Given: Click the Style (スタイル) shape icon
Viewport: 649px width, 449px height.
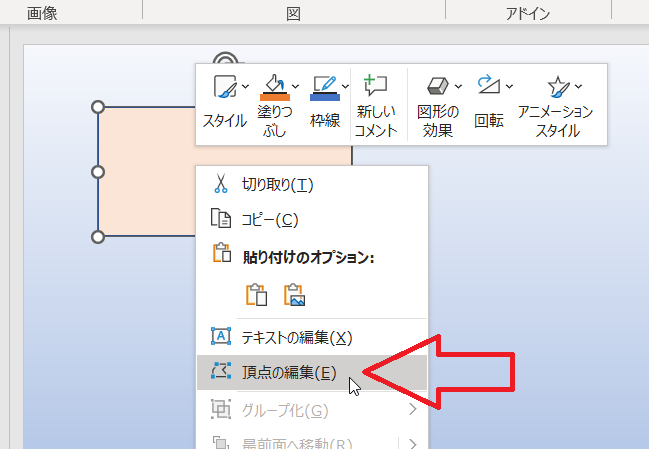Looking at the screenshot, I should [x=224, y=88].
